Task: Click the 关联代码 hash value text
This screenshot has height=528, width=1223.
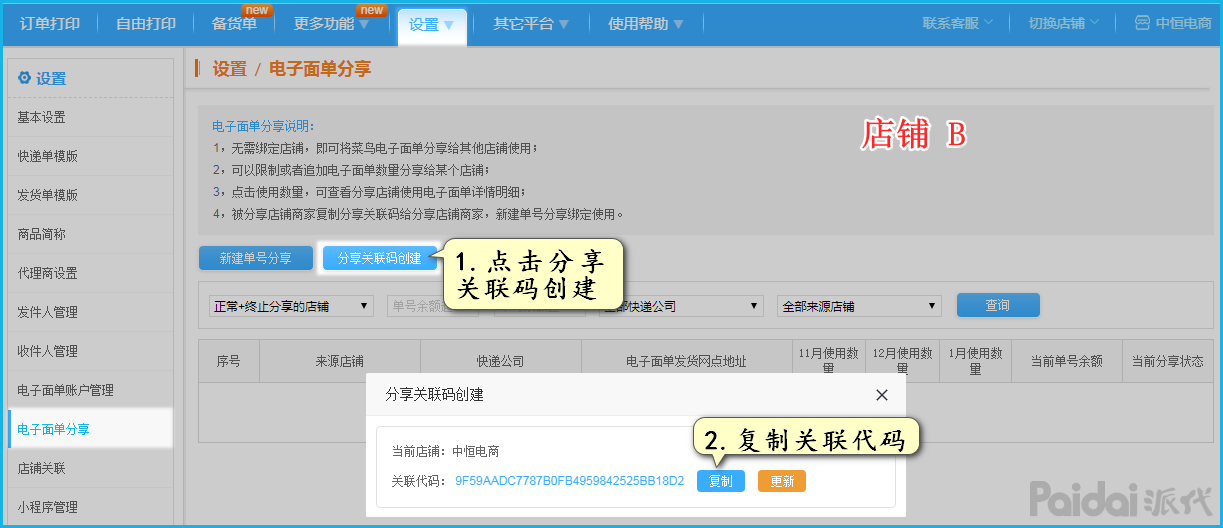Action: pyautogui.click(x=569, y=481)
